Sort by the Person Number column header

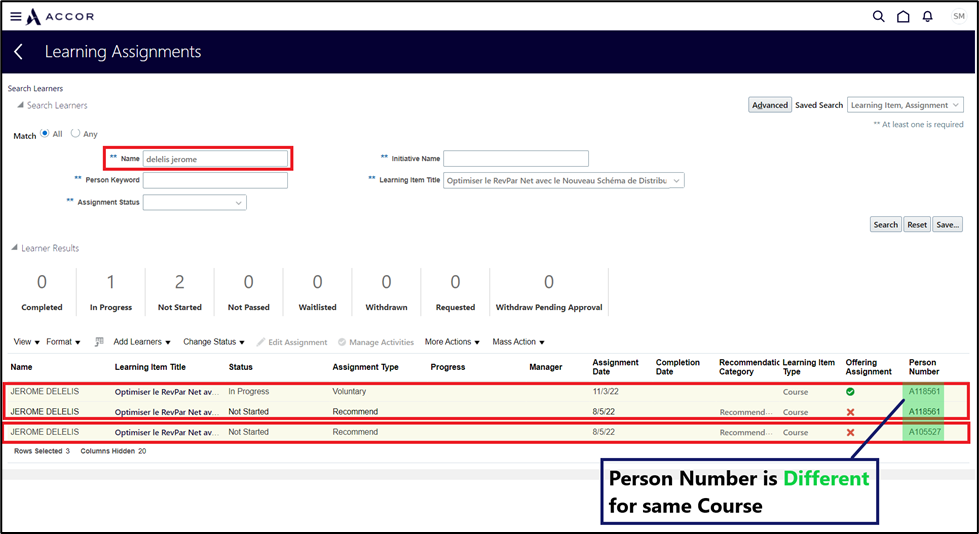(x=923, y=367)
